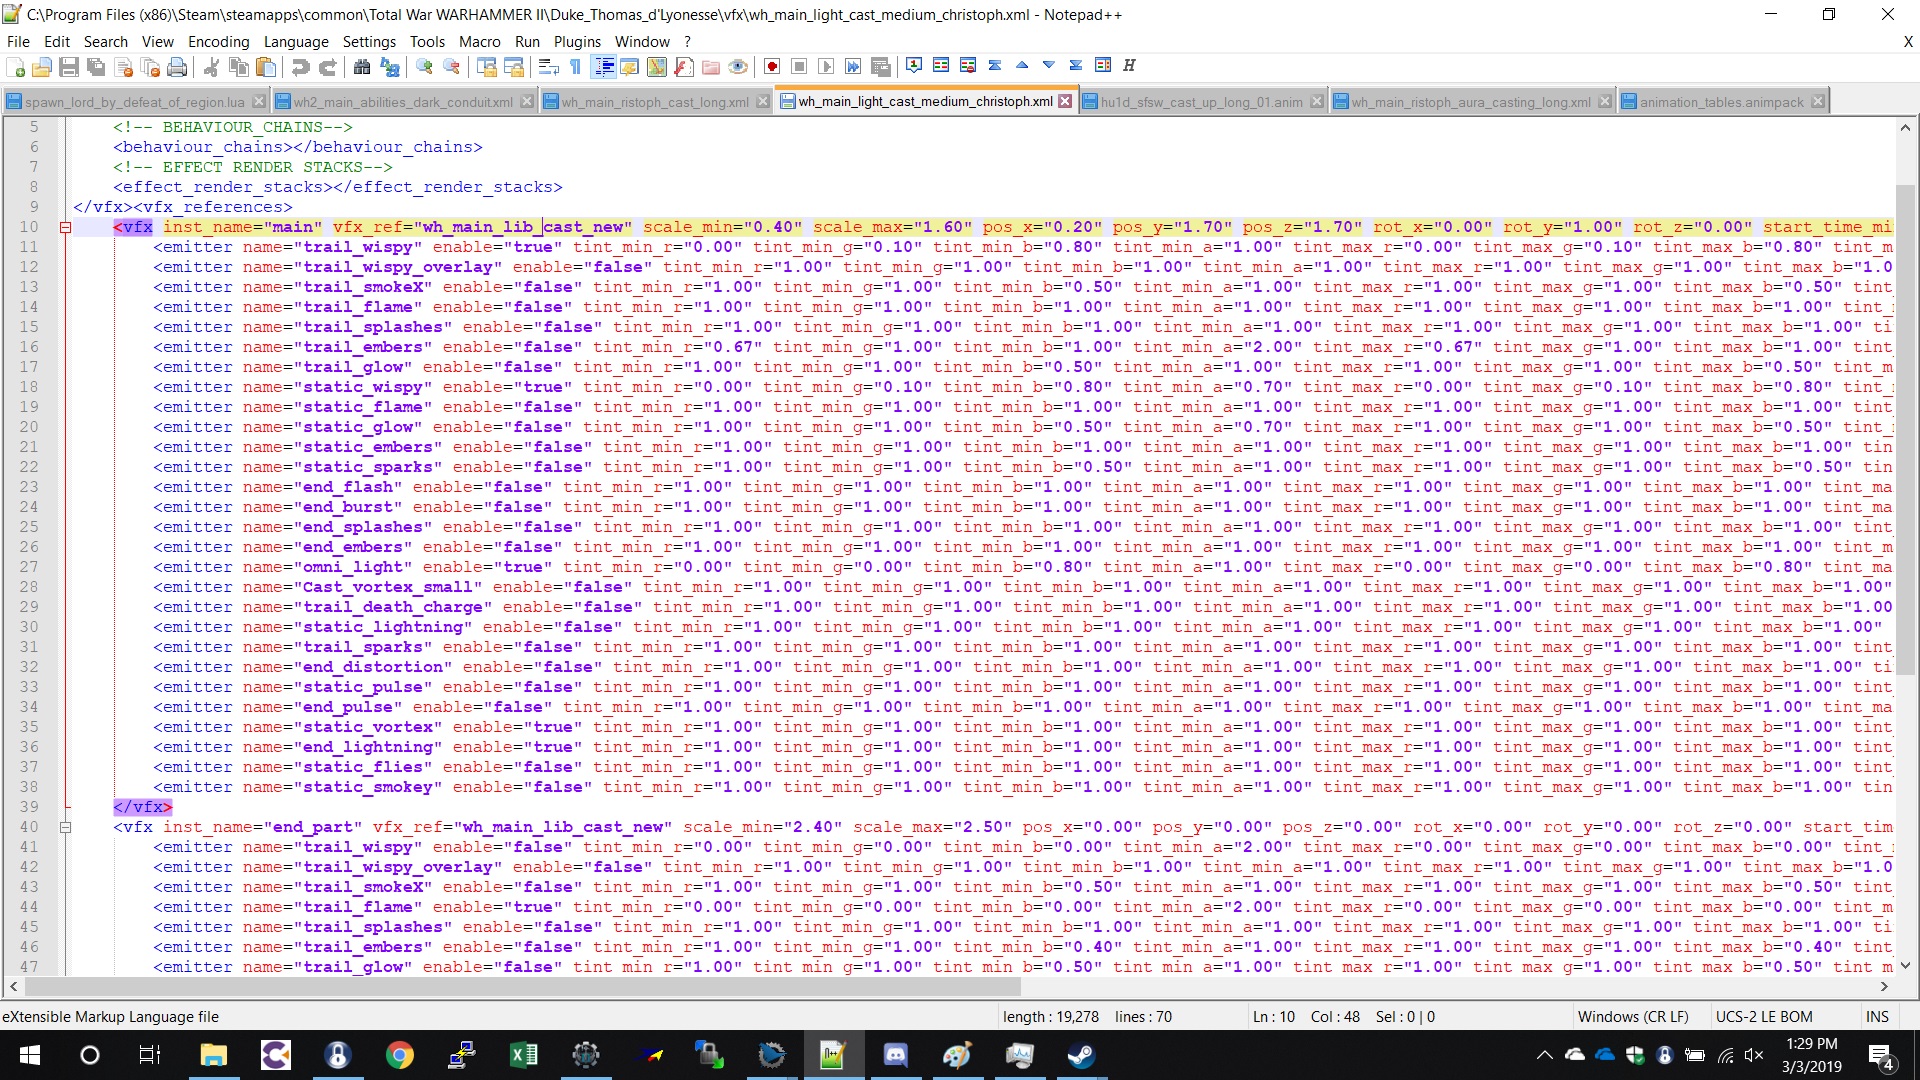This screenshot has width=1920, height=1080.
Task: Click the Cut scissors icon
Action: pos(211,66)
